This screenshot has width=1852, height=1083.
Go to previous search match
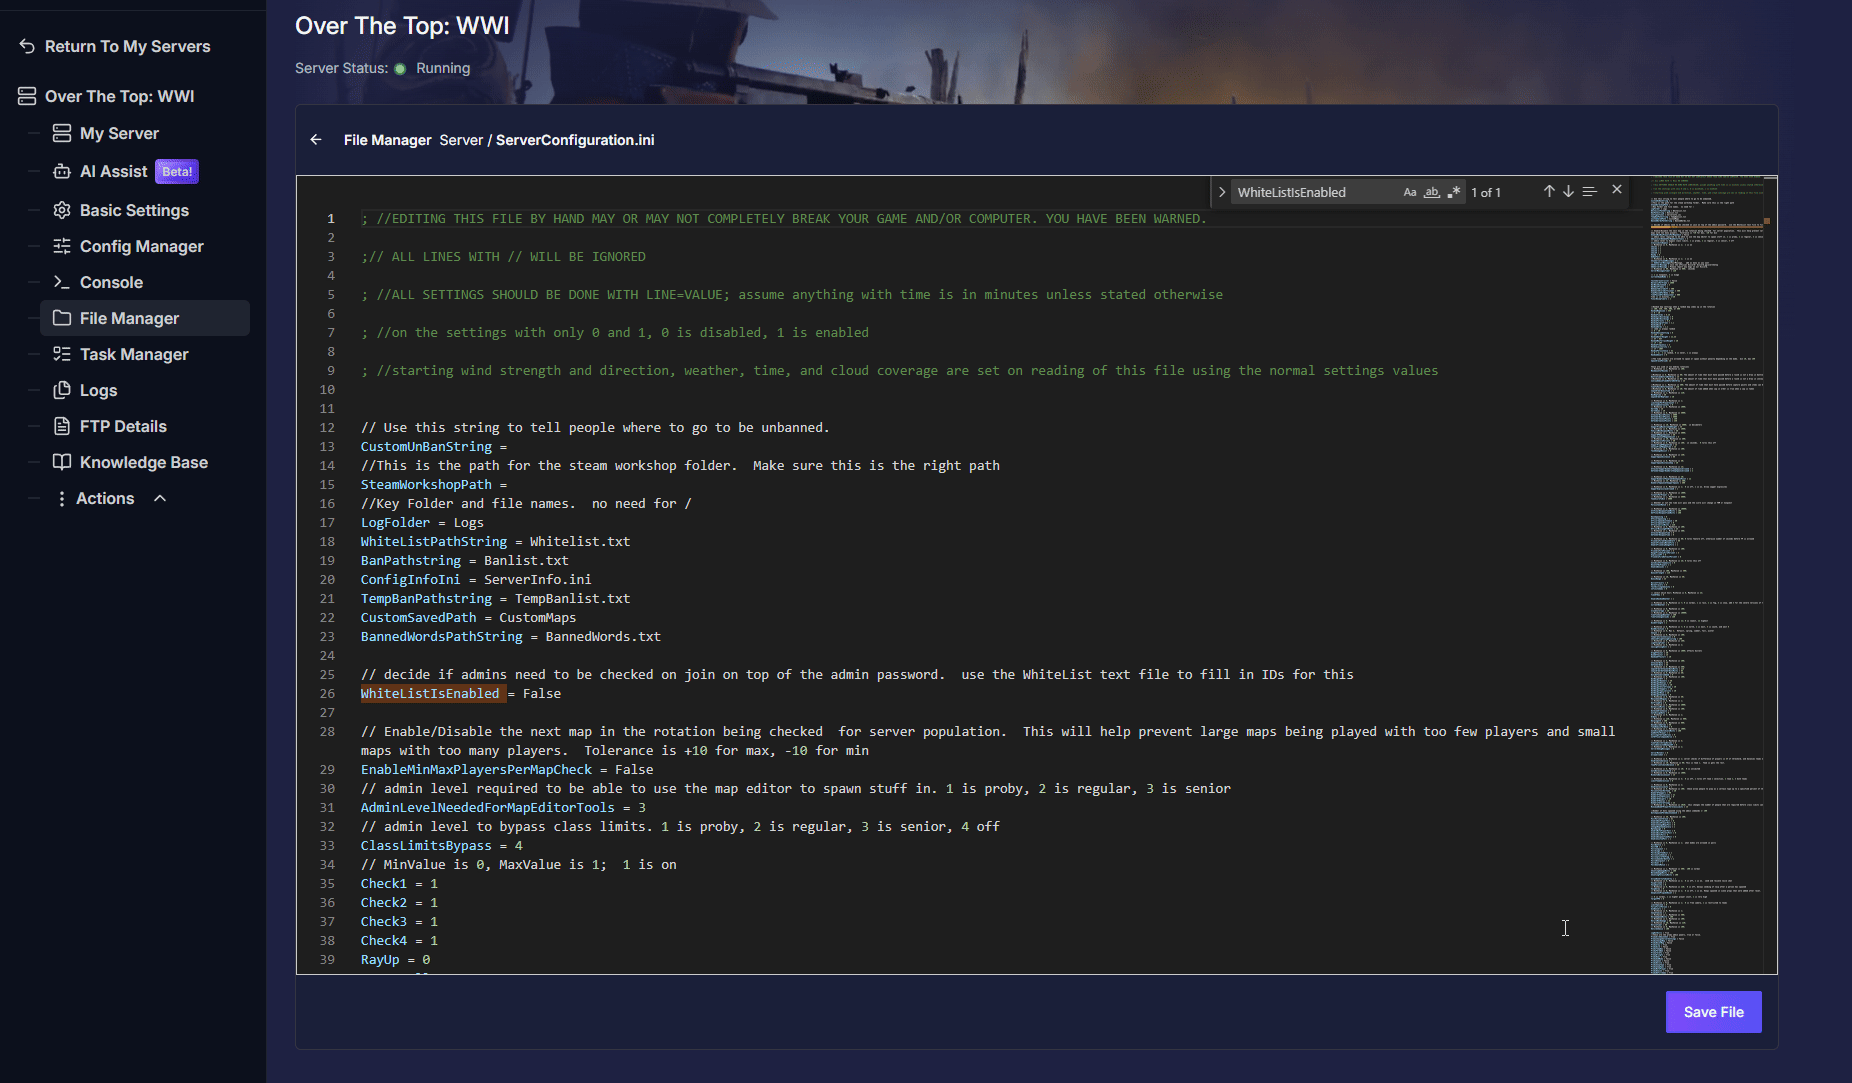(1548, 191)
